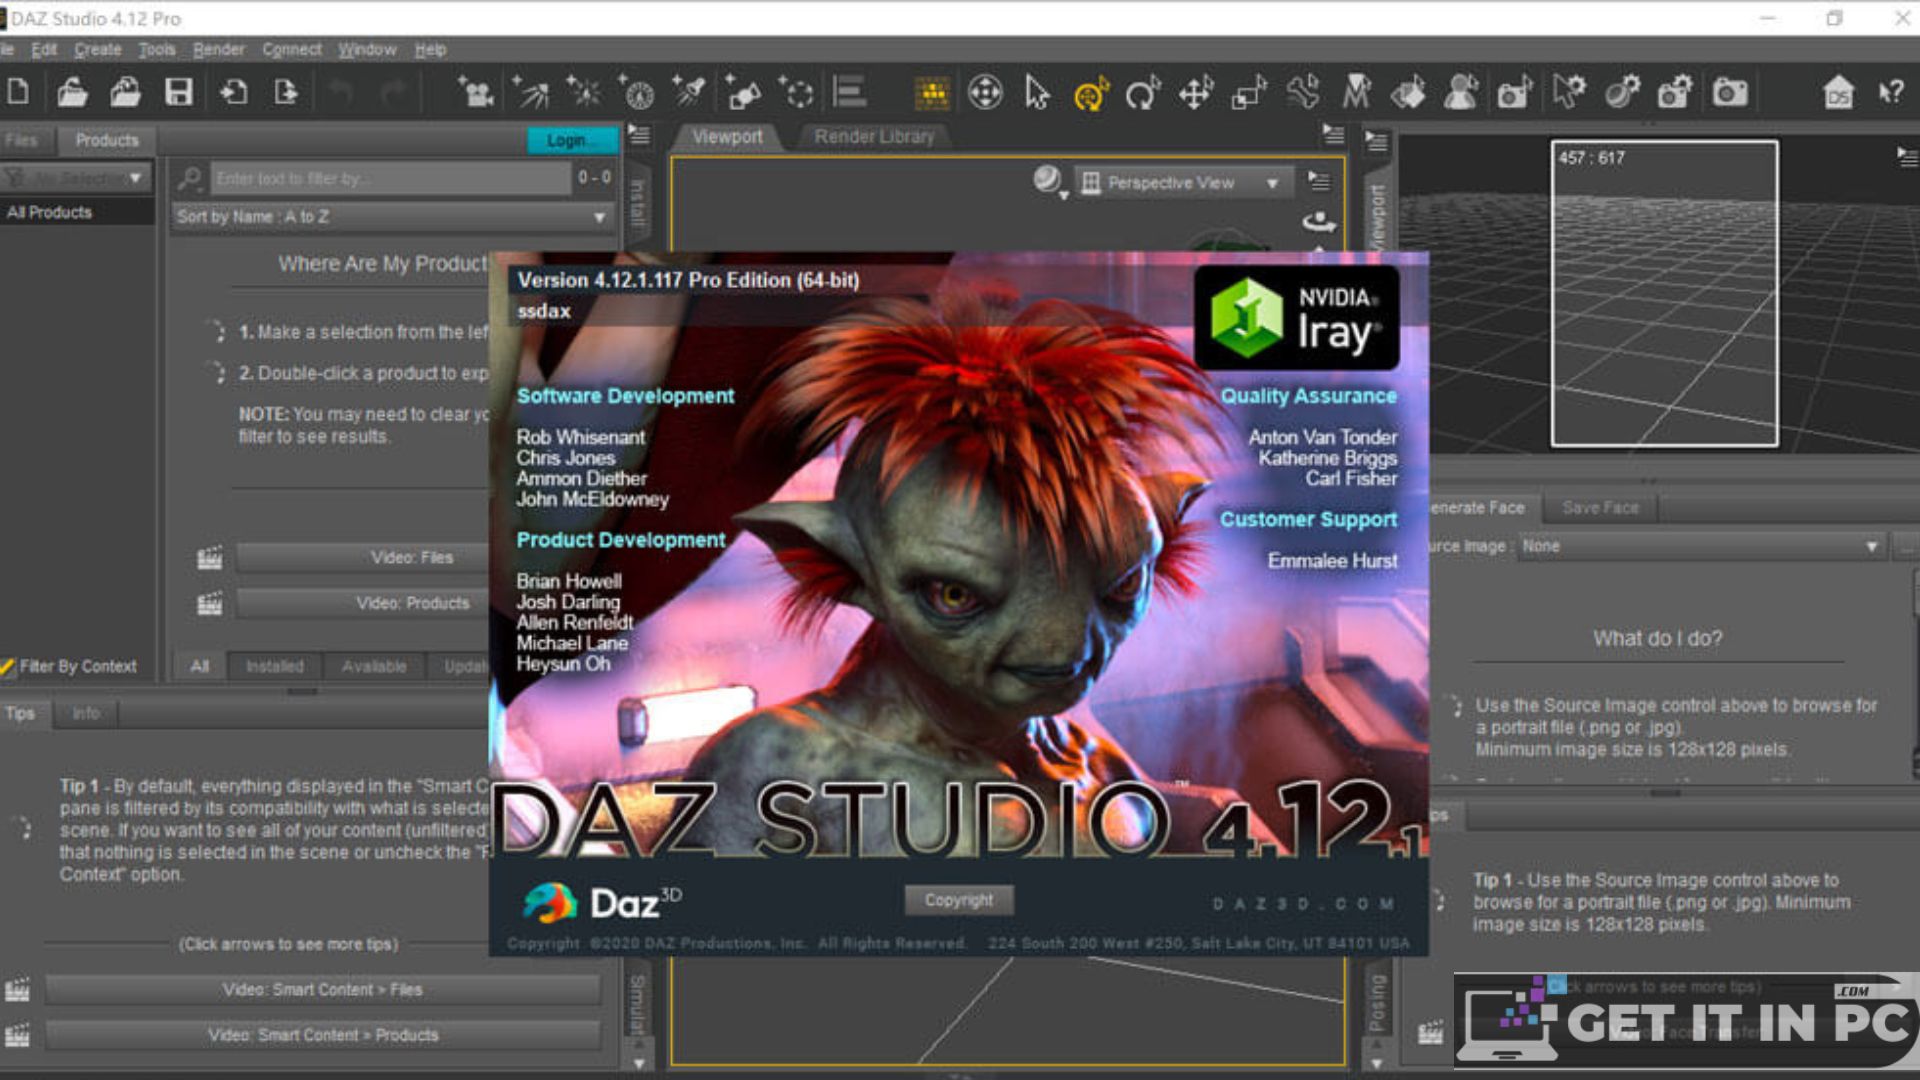Image resolution: width=1920 pixels, height=1080 pixels.
Task: Click the Import file icon
Action: click(x=233, y=92)
